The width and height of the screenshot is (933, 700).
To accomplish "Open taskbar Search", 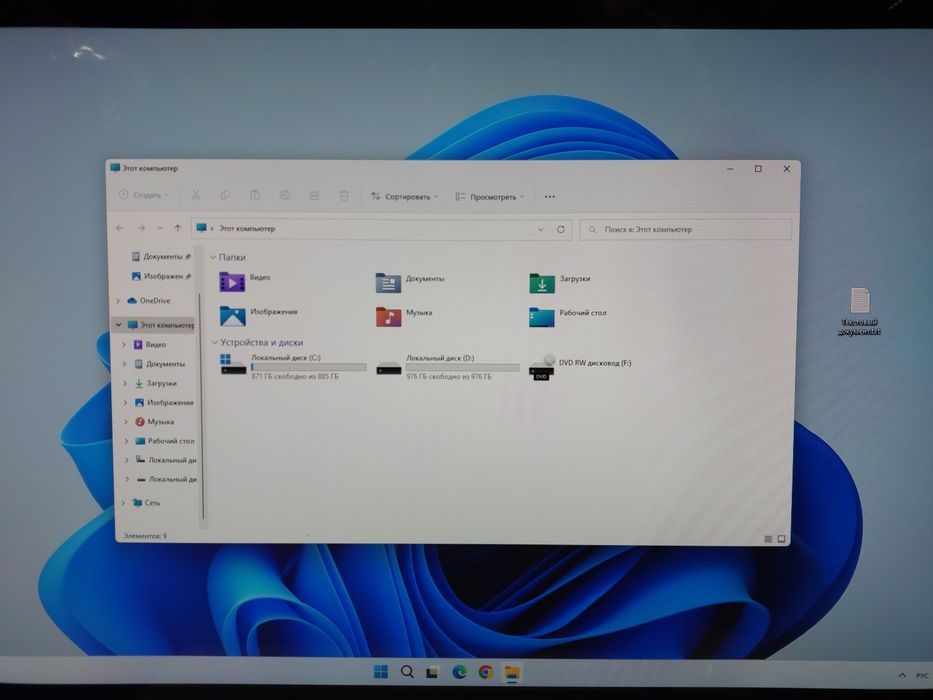I will tap(407, 671).
